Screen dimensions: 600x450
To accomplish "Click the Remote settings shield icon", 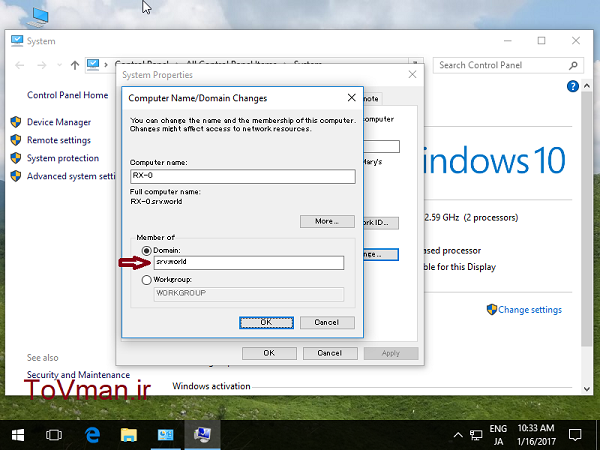I will pyautogui.click(x=16, y=140).
